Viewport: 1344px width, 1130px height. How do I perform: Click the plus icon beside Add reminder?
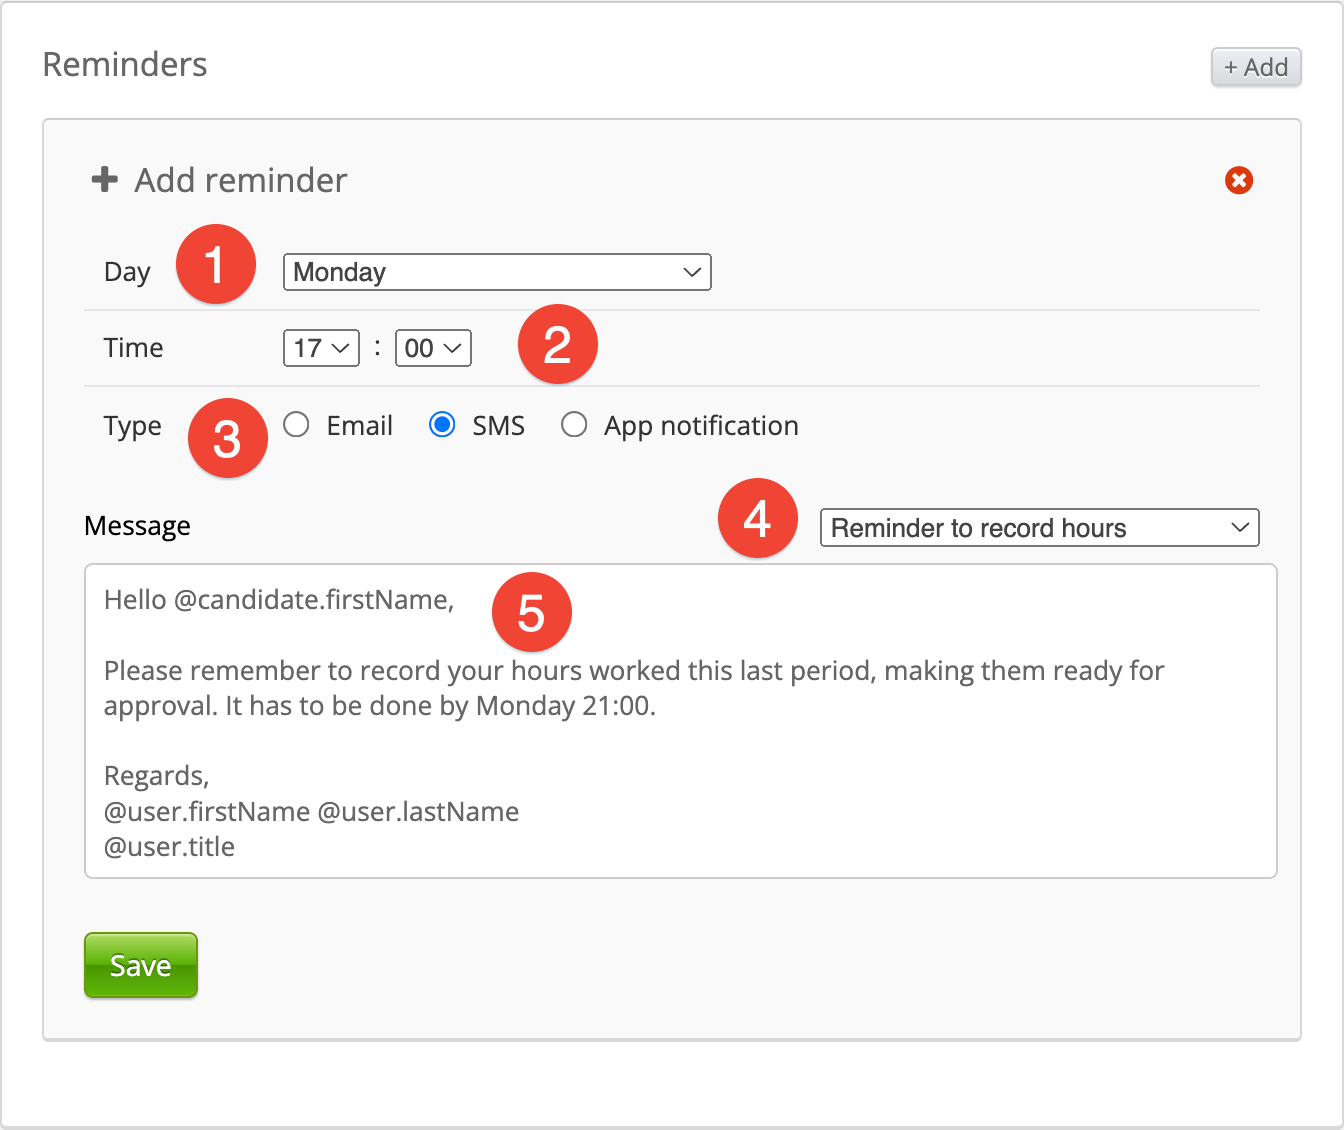point(104,180)
